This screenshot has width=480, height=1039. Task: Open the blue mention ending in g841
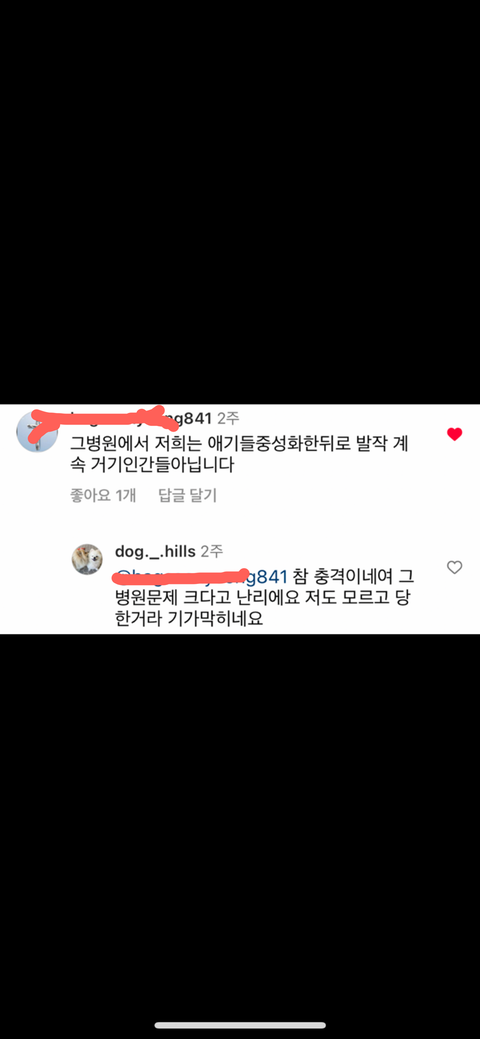[x=201, y=576]
